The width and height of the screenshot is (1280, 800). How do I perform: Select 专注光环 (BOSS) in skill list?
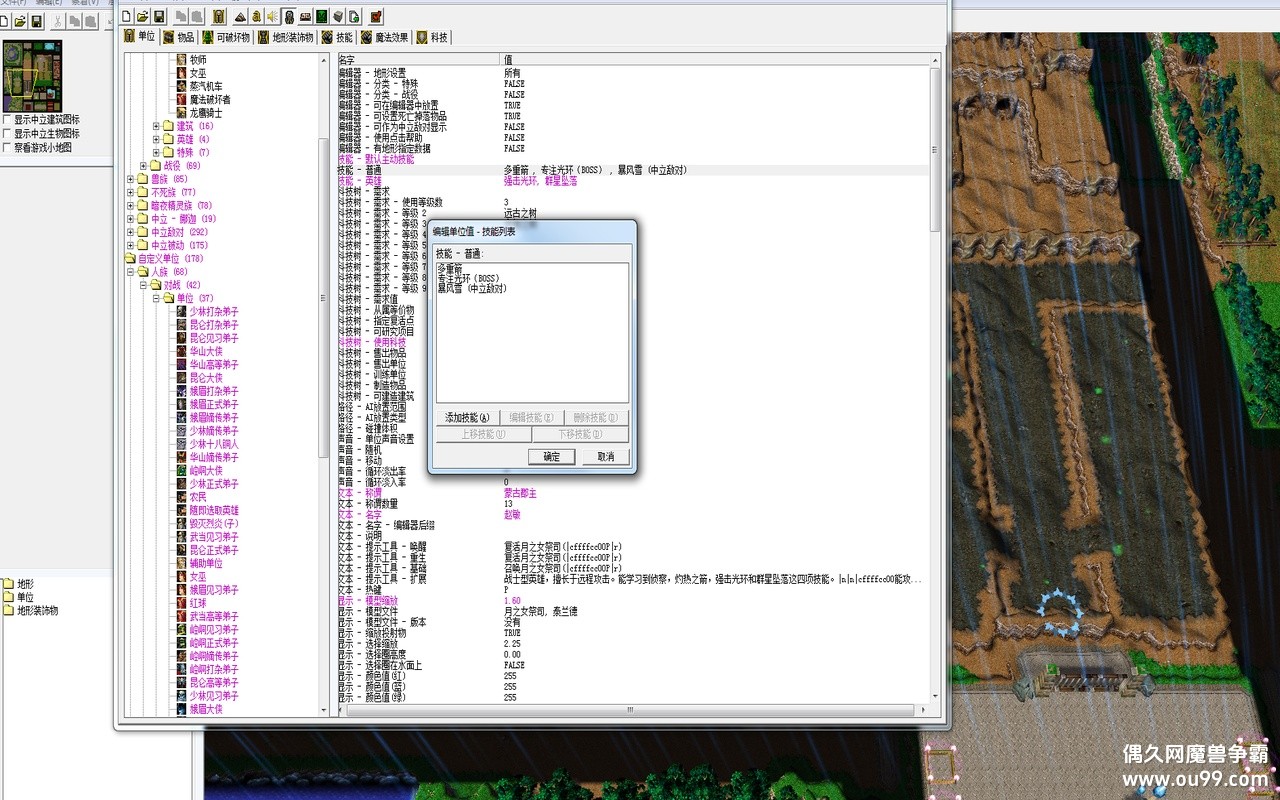click(467, 278)
